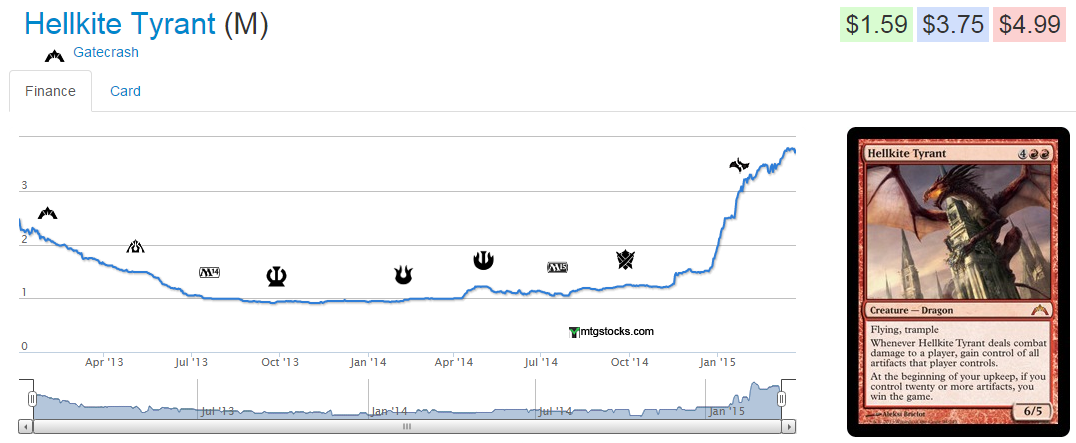Open the Finance tab

pyautogui.click(x=50, y=91)
